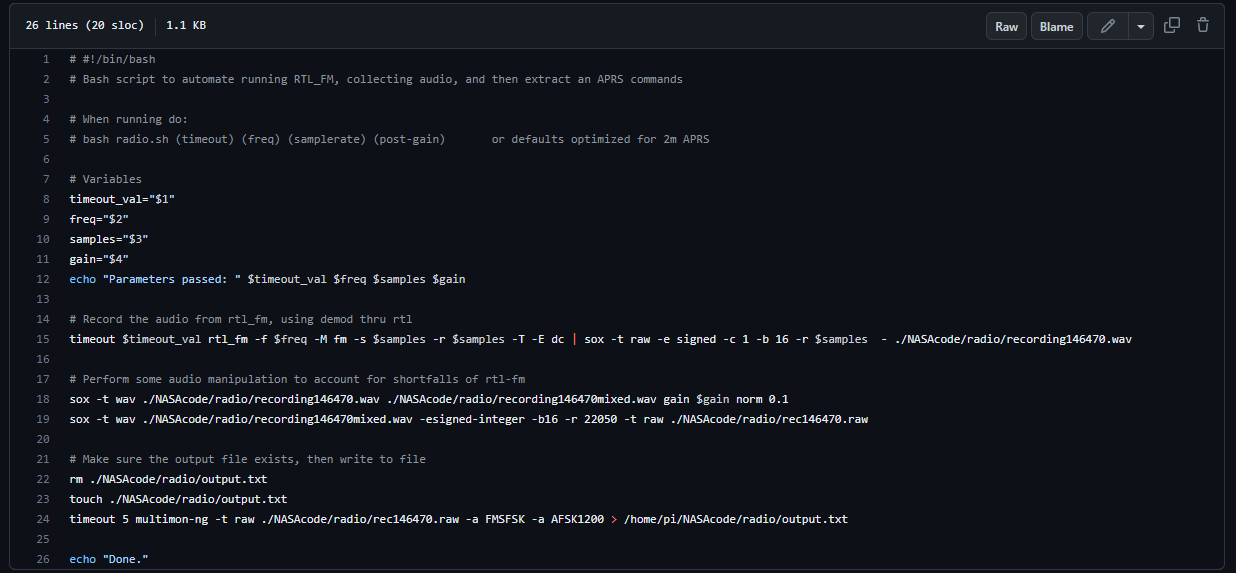This screenshot has height=573, width=1236.
Task: Click the timeout_val="$1" assignment
Action: (122, 199)
